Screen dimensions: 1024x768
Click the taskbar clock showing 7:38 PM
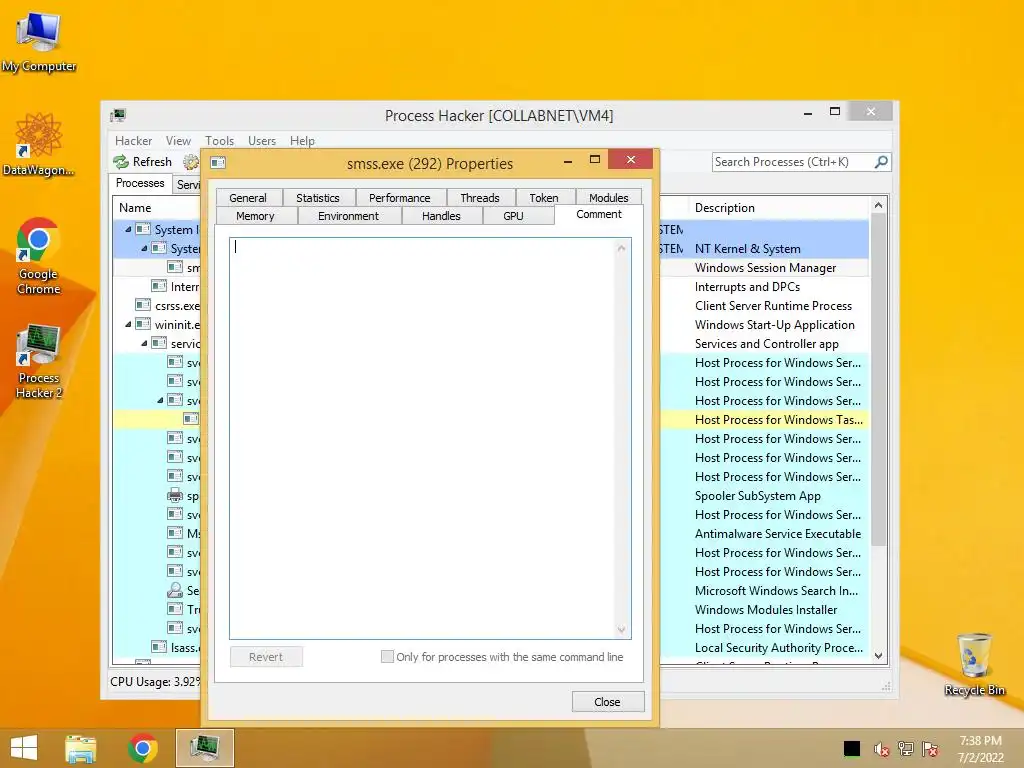pyautogui.click(x=980, y=749)
